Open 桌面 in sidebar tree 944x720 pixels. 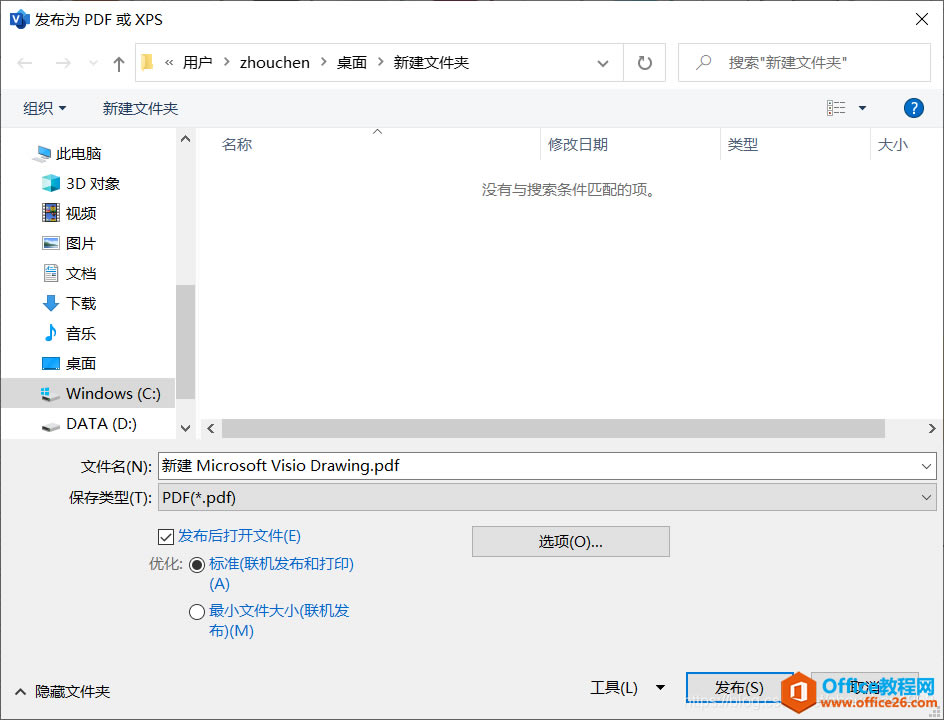69,364
